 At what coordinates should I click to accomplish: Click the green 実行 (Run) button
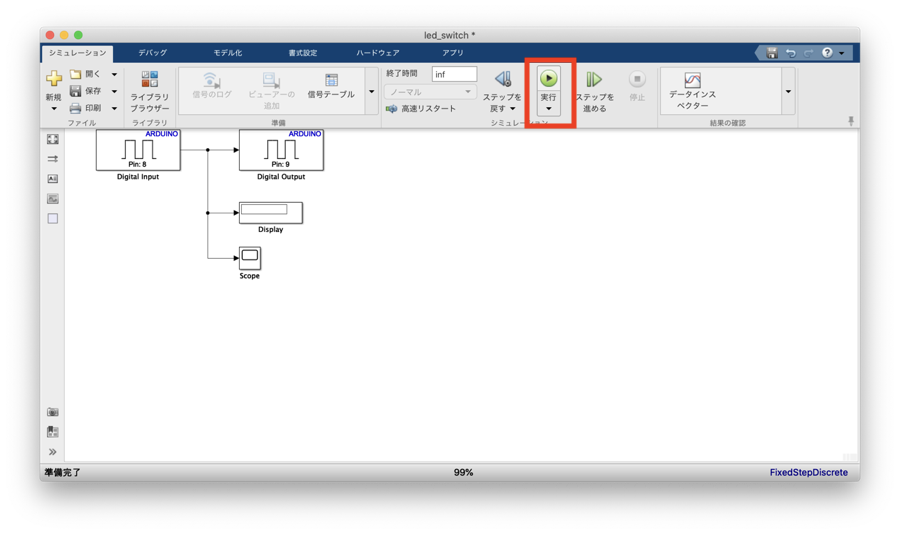pyautogui.click(x=548, y=79)
